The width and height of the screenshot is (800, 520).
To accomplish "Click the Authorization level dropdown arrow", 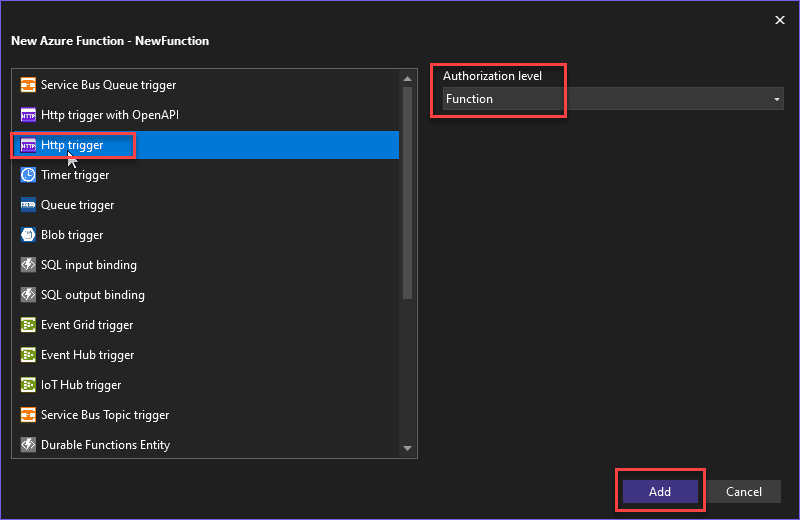I will (x=777, y=99).
